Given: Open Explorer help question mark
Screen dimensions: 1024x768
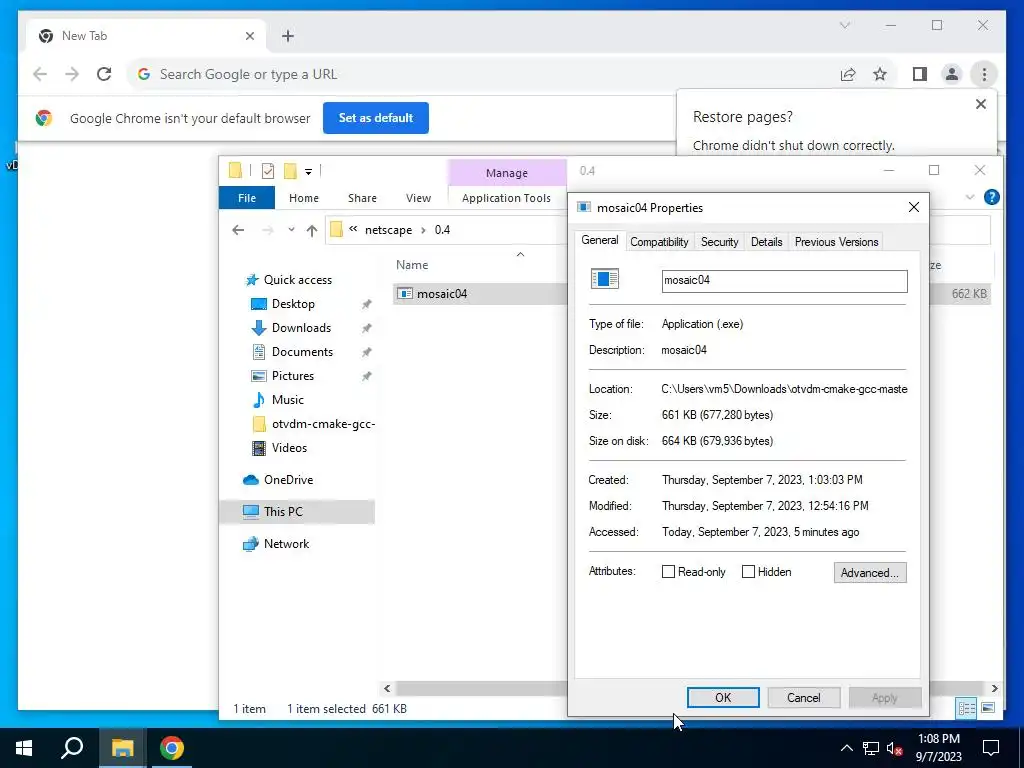Looking at the screenshot, I should click(991, 197).
